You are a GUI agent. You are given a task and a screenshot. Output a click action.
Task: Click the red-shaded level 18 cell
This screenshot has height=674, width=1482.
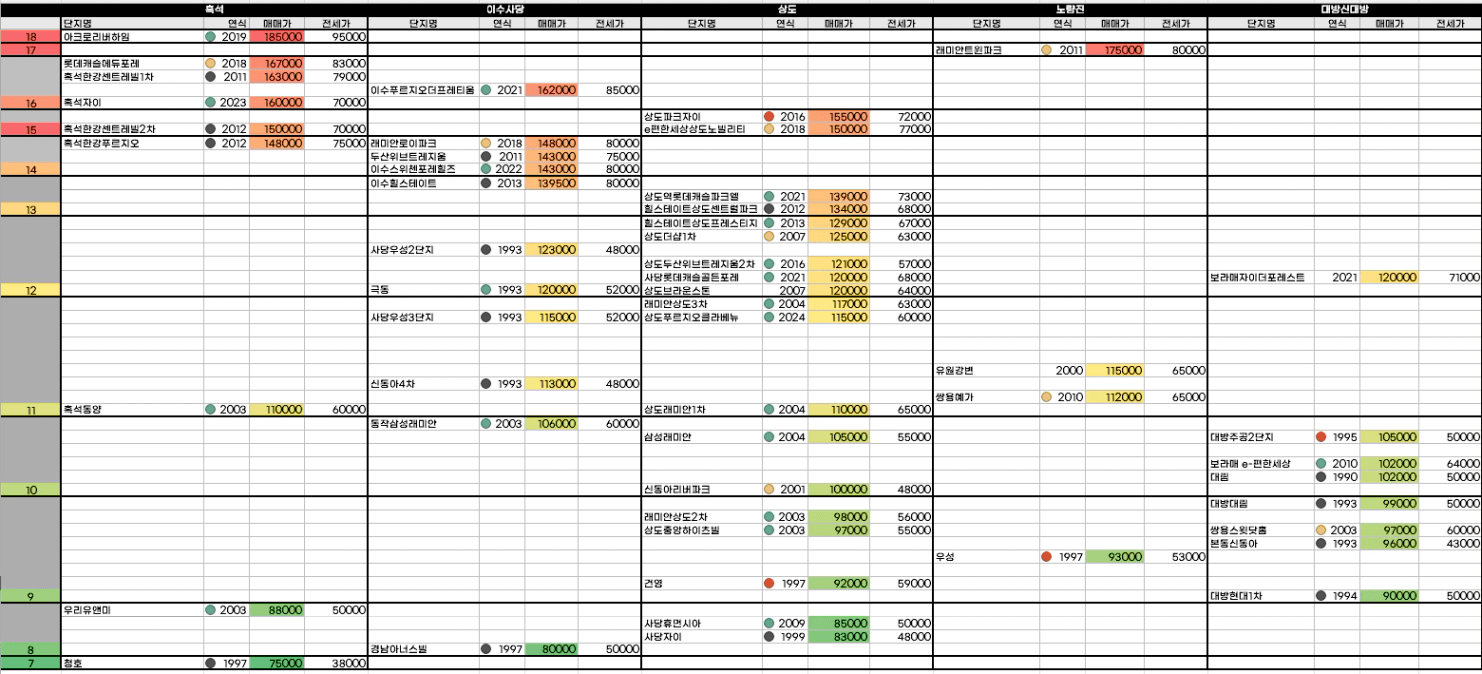pos(30,36)
